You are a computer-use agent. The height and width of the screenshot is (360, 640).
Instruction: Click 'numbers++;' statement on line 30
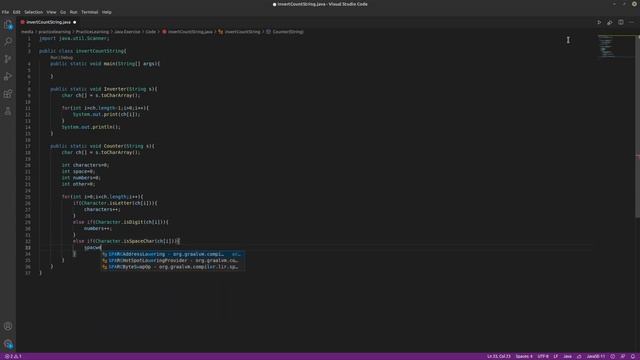pyautogui.click(x=98, y=229)
